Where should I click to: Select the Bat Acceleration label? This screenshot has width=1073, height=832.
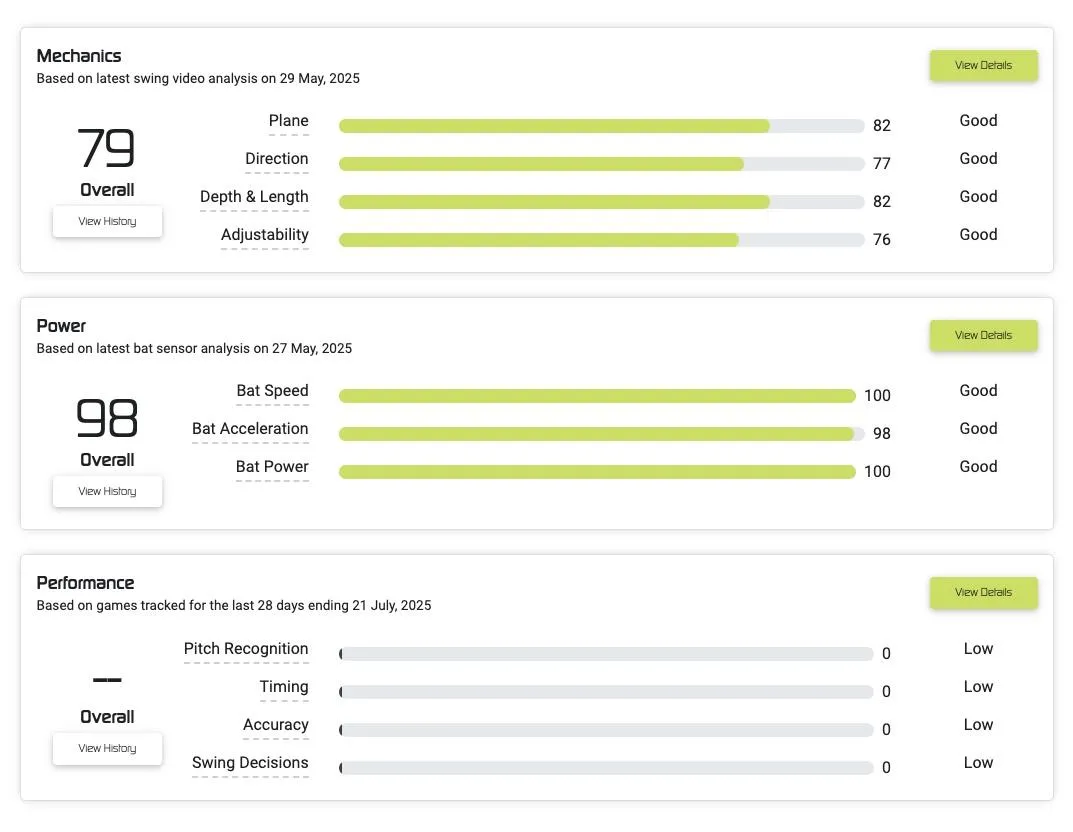click(250, 429)
